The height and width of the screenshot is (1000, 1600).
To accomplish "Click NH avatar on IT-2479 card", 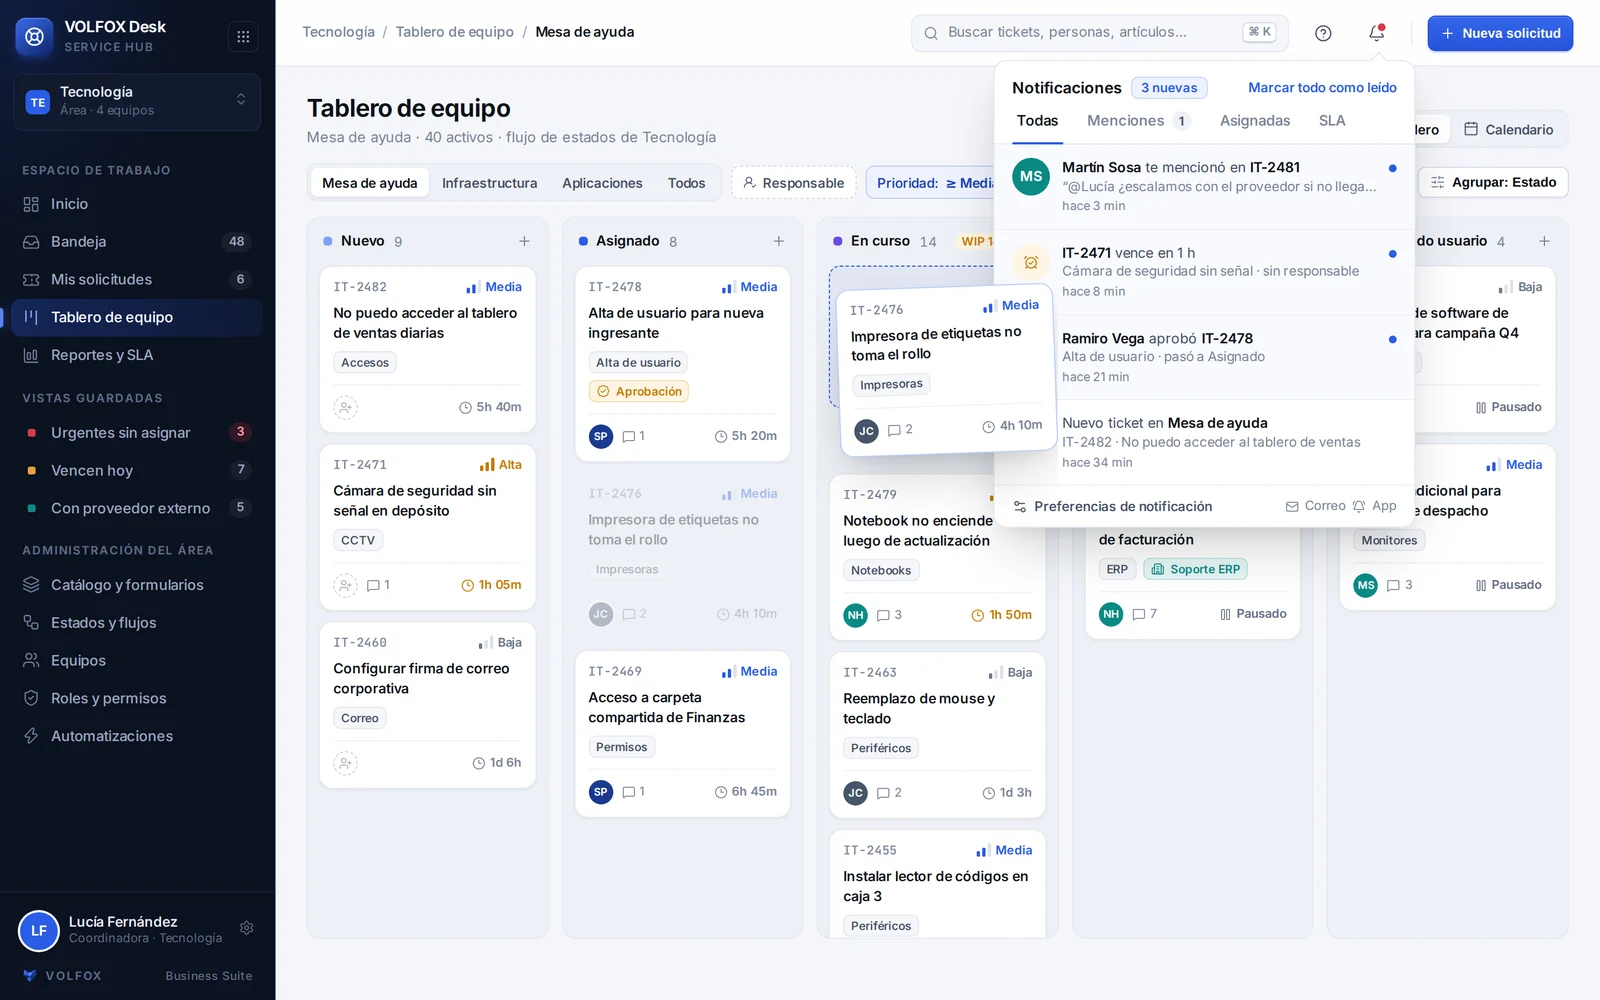I will [x=855, y=615].
